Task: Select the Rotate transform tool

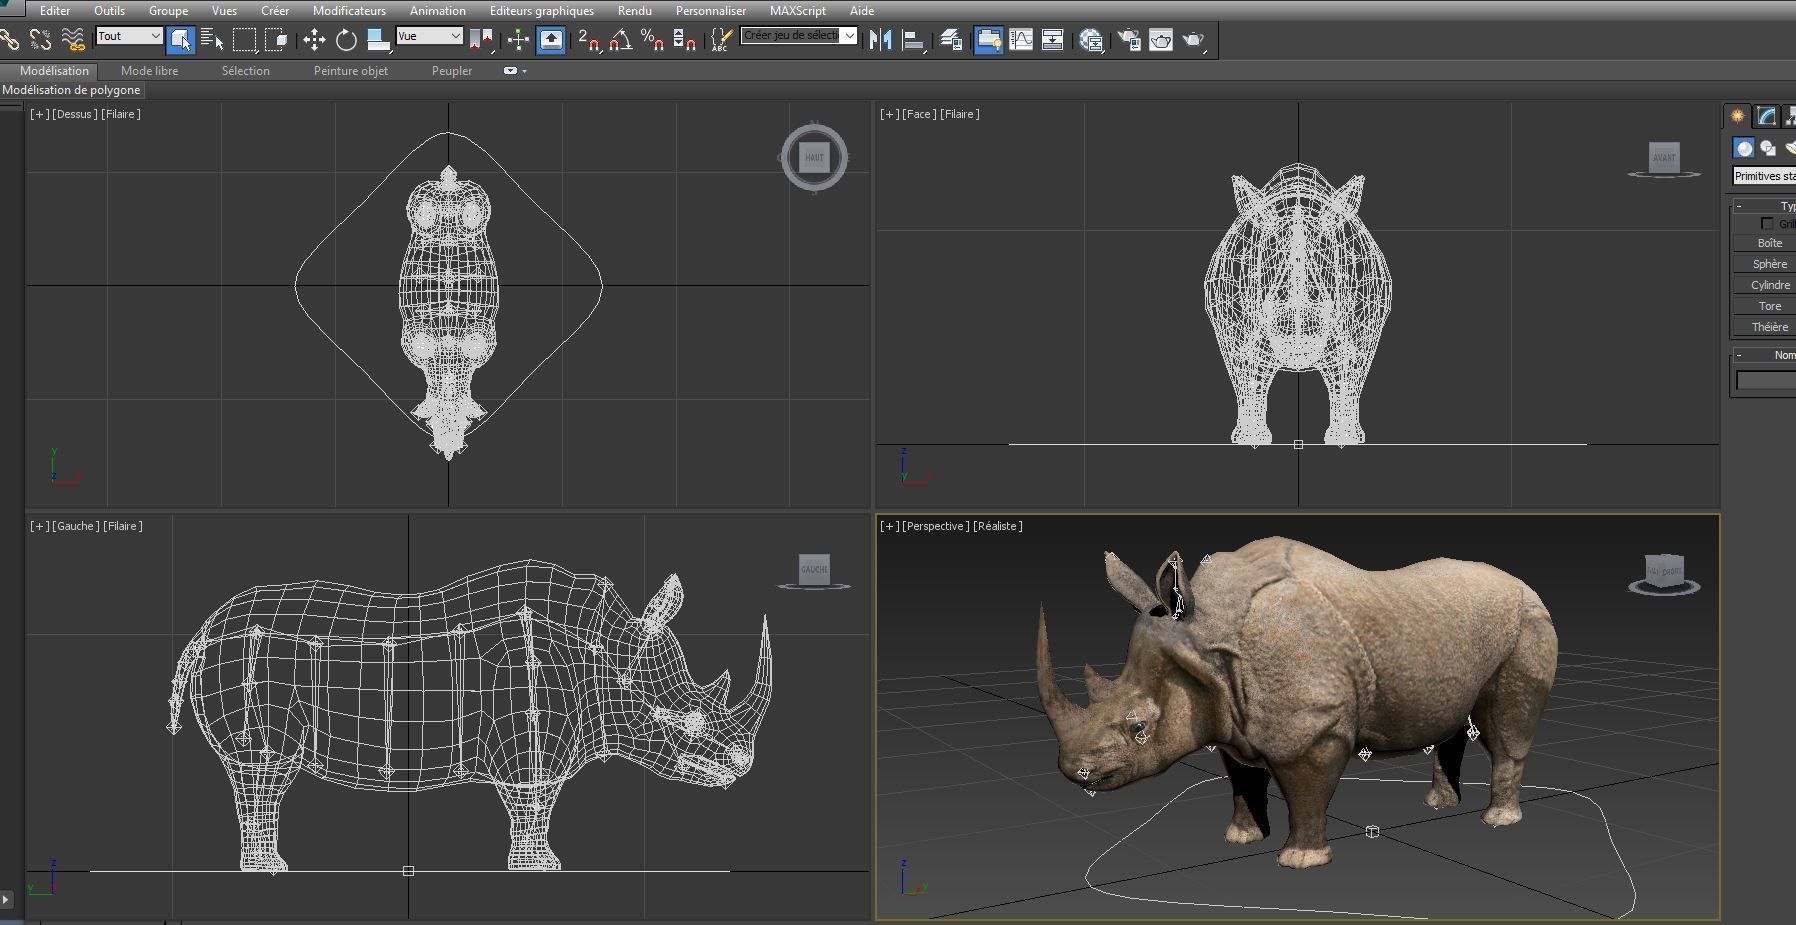Action: pos(346,40)
